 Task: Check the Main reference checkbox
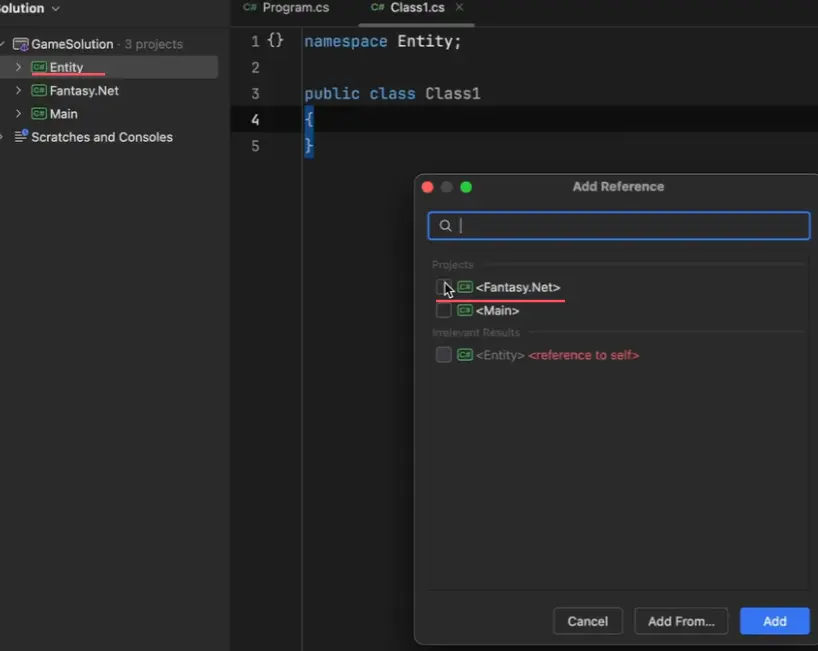443,310
